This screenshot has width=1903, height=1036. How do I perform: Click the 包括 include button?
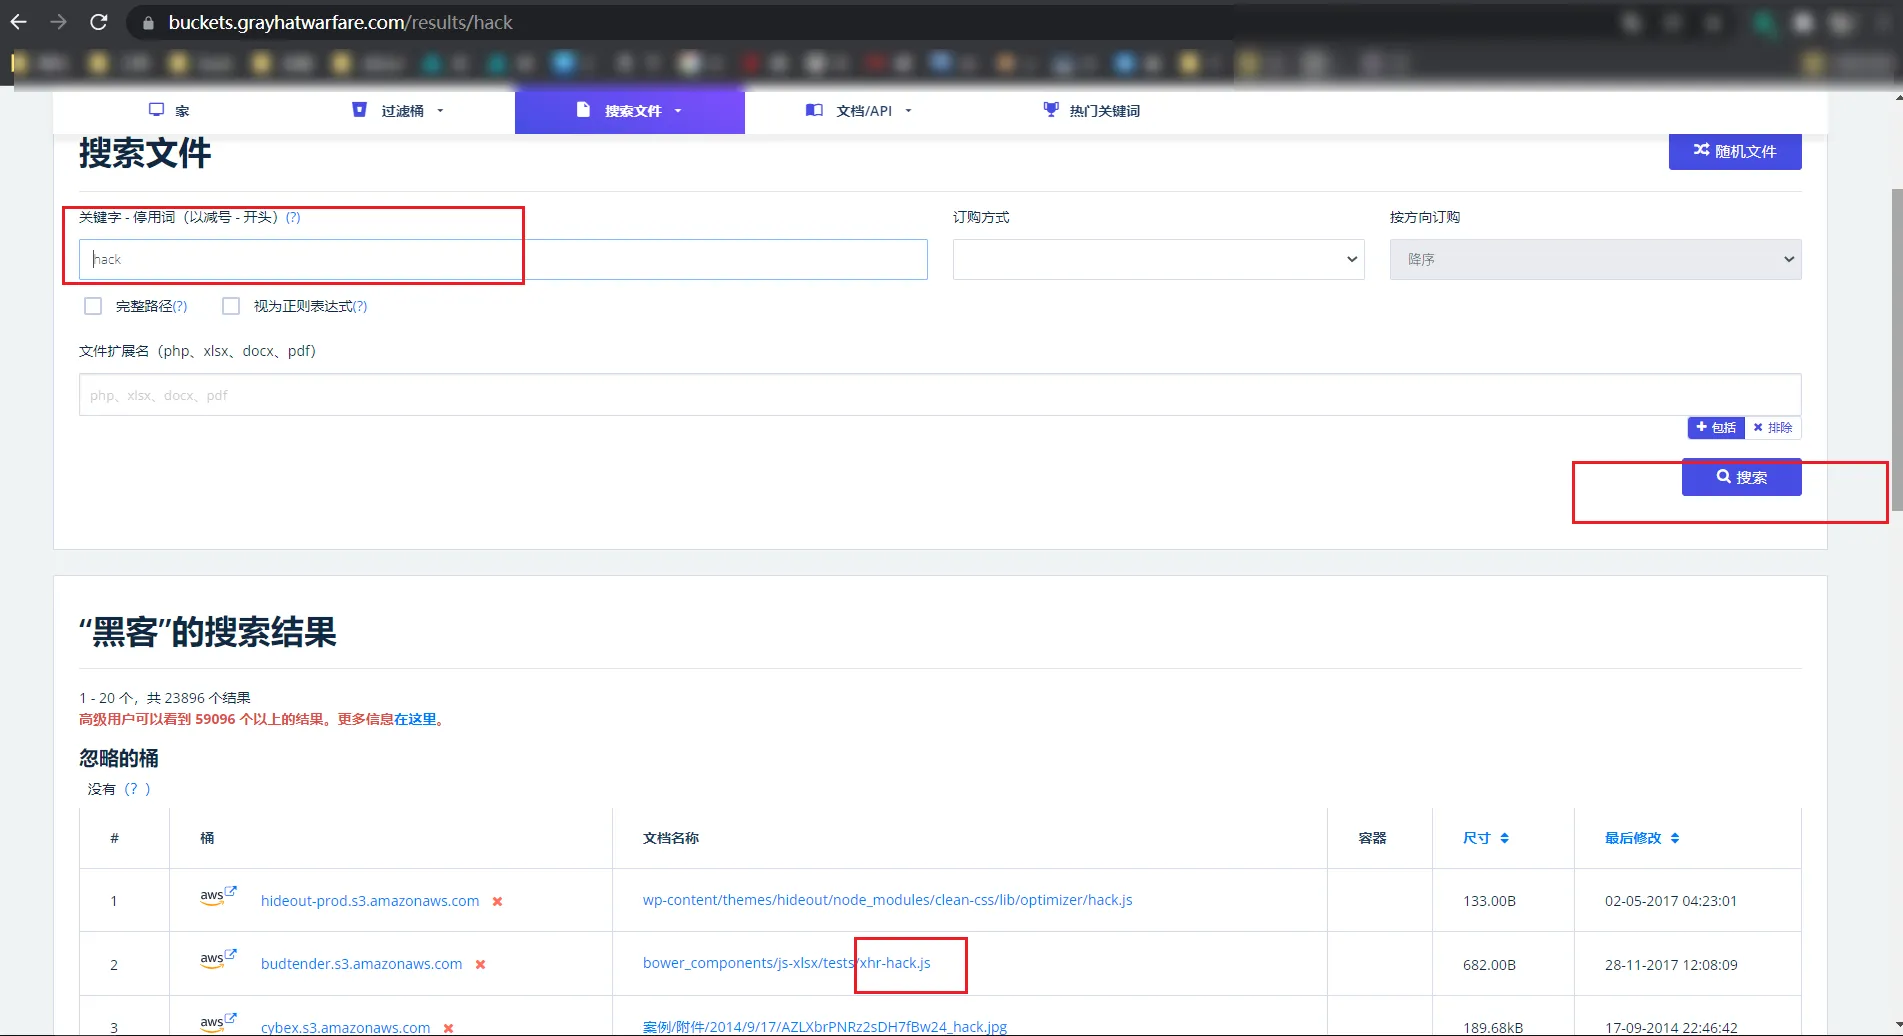click(1716, 428)
